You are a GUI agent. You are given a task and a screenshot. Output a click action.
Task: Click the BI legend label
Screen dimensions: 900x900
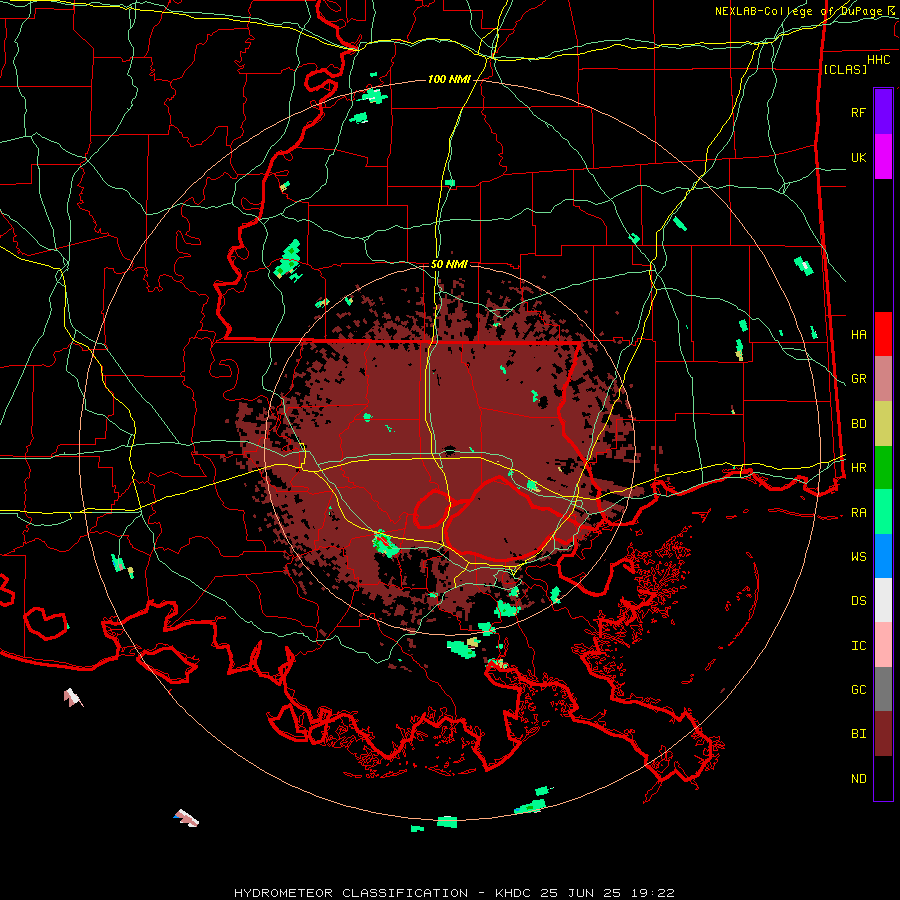[x=859, y=734]
